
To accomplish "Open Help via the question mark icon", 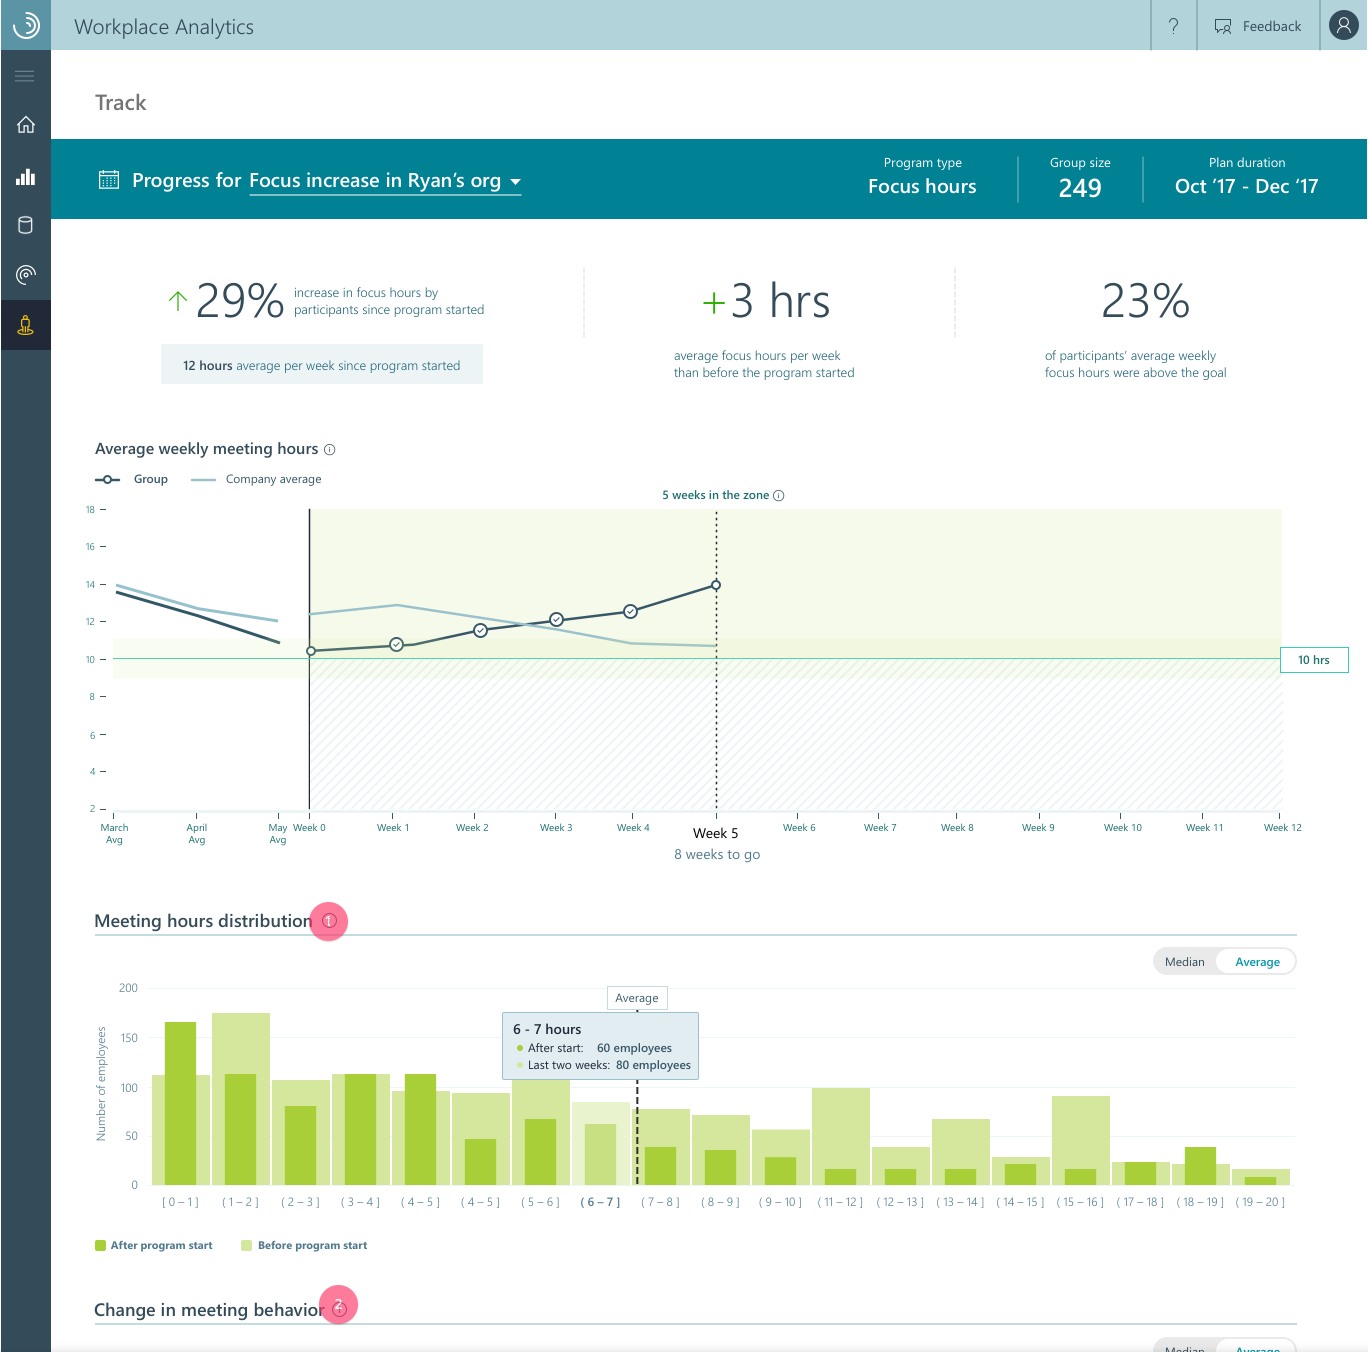I will coord(1173,26).
